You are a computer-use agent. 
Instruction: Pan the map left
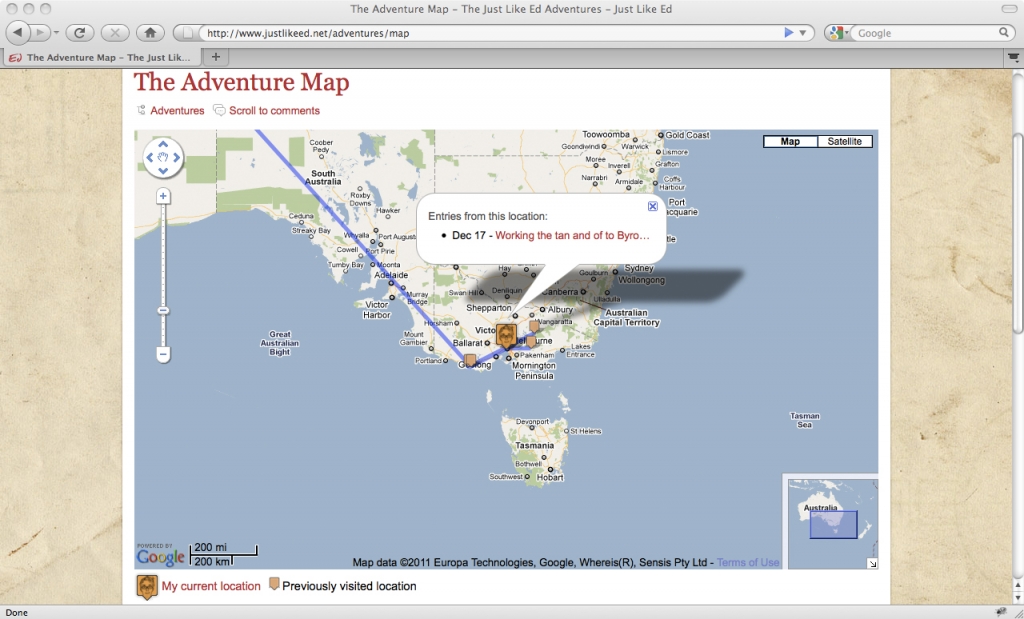click(150, 157)
